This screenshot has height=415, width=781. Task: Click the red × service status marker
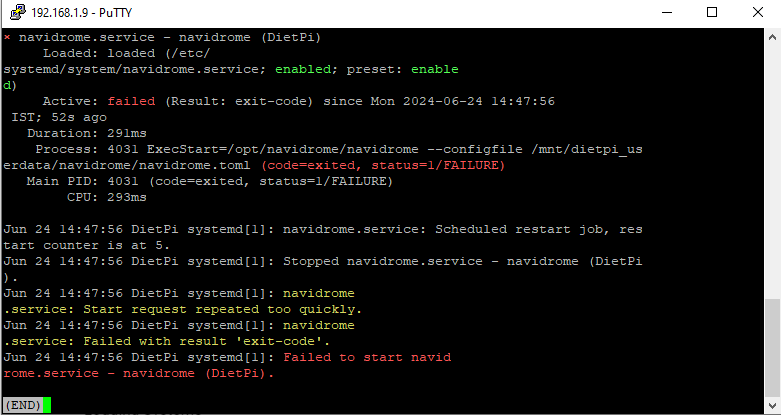[x=7, y=38]
